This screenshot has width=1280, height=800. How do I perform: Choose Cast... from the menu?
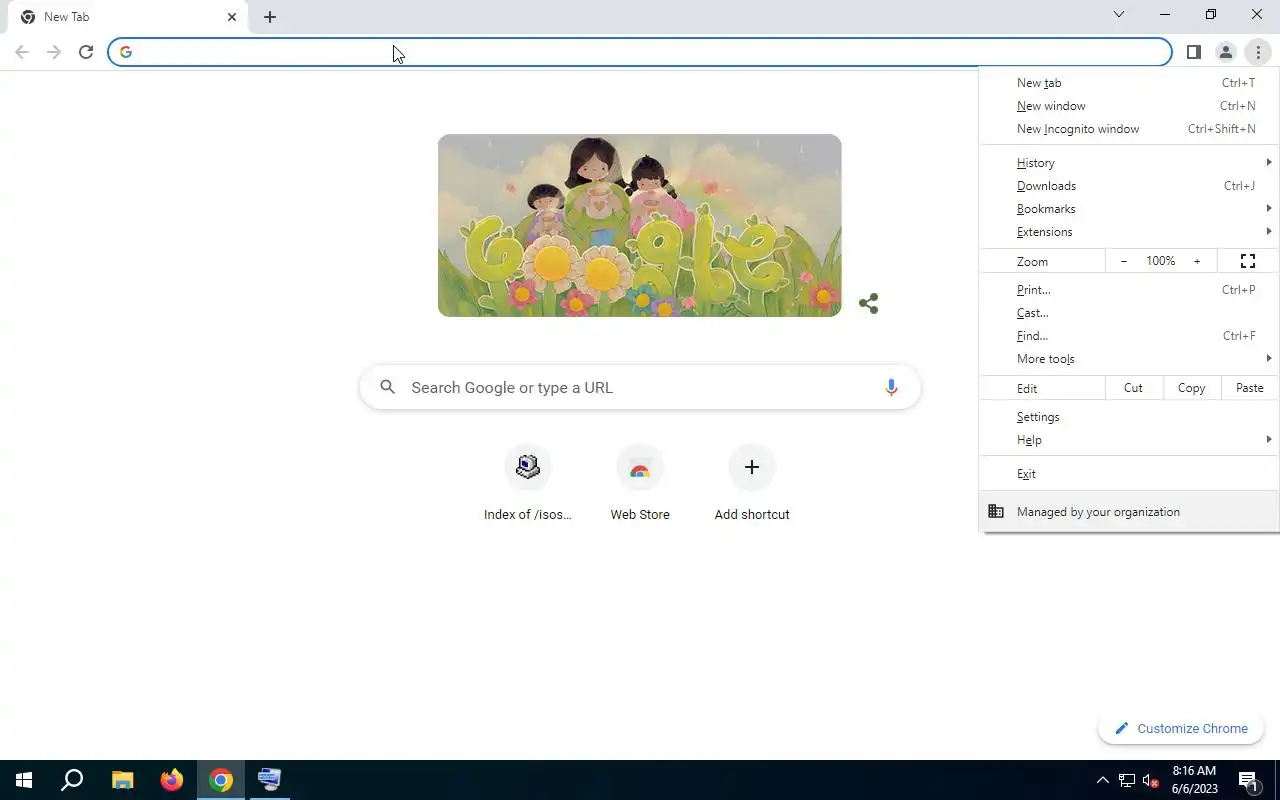(1129, 313)
